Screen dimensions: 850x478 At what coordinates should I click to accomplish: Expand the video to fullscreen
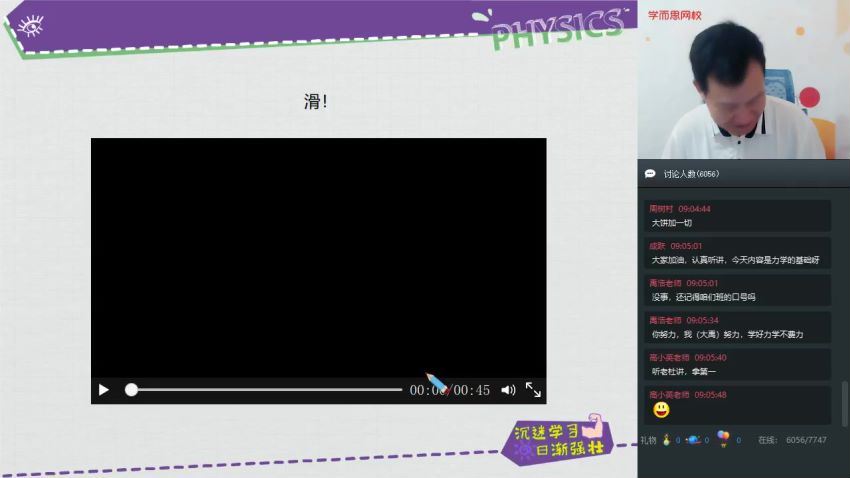tap(533, 390)
